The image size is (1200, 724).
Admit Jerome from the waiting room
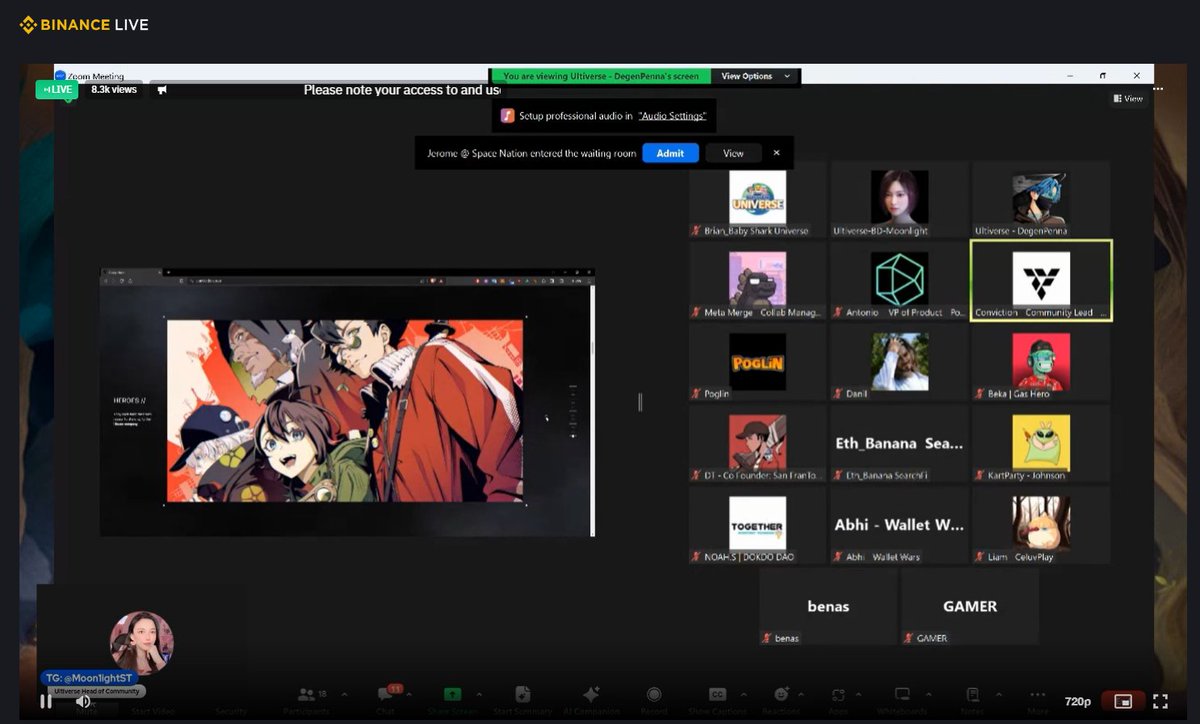tap(670, 153)
